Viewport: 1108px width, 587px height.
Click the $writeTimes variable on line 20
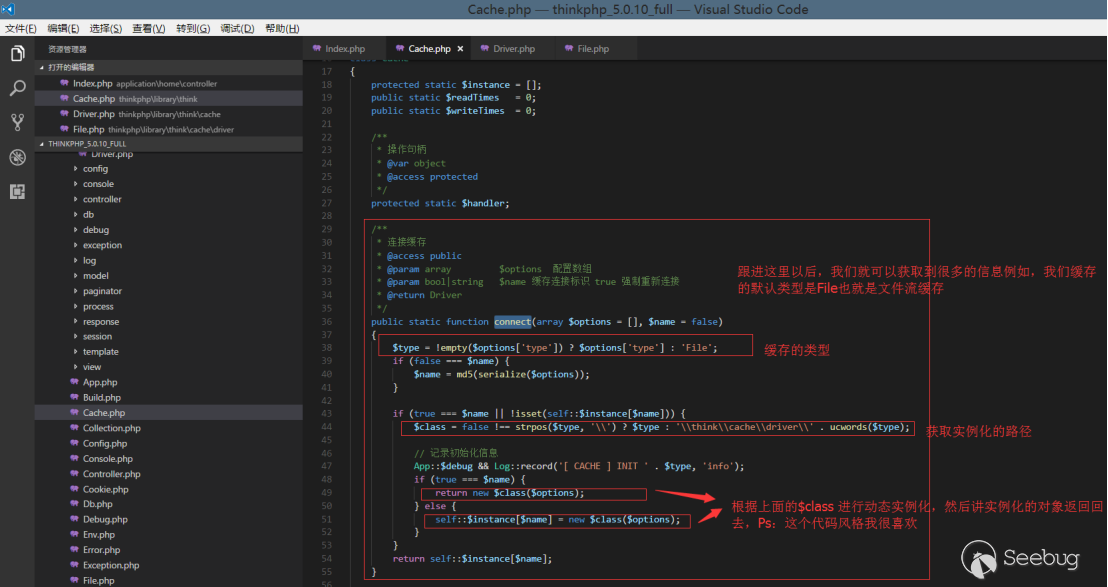[x=475, y=111]
